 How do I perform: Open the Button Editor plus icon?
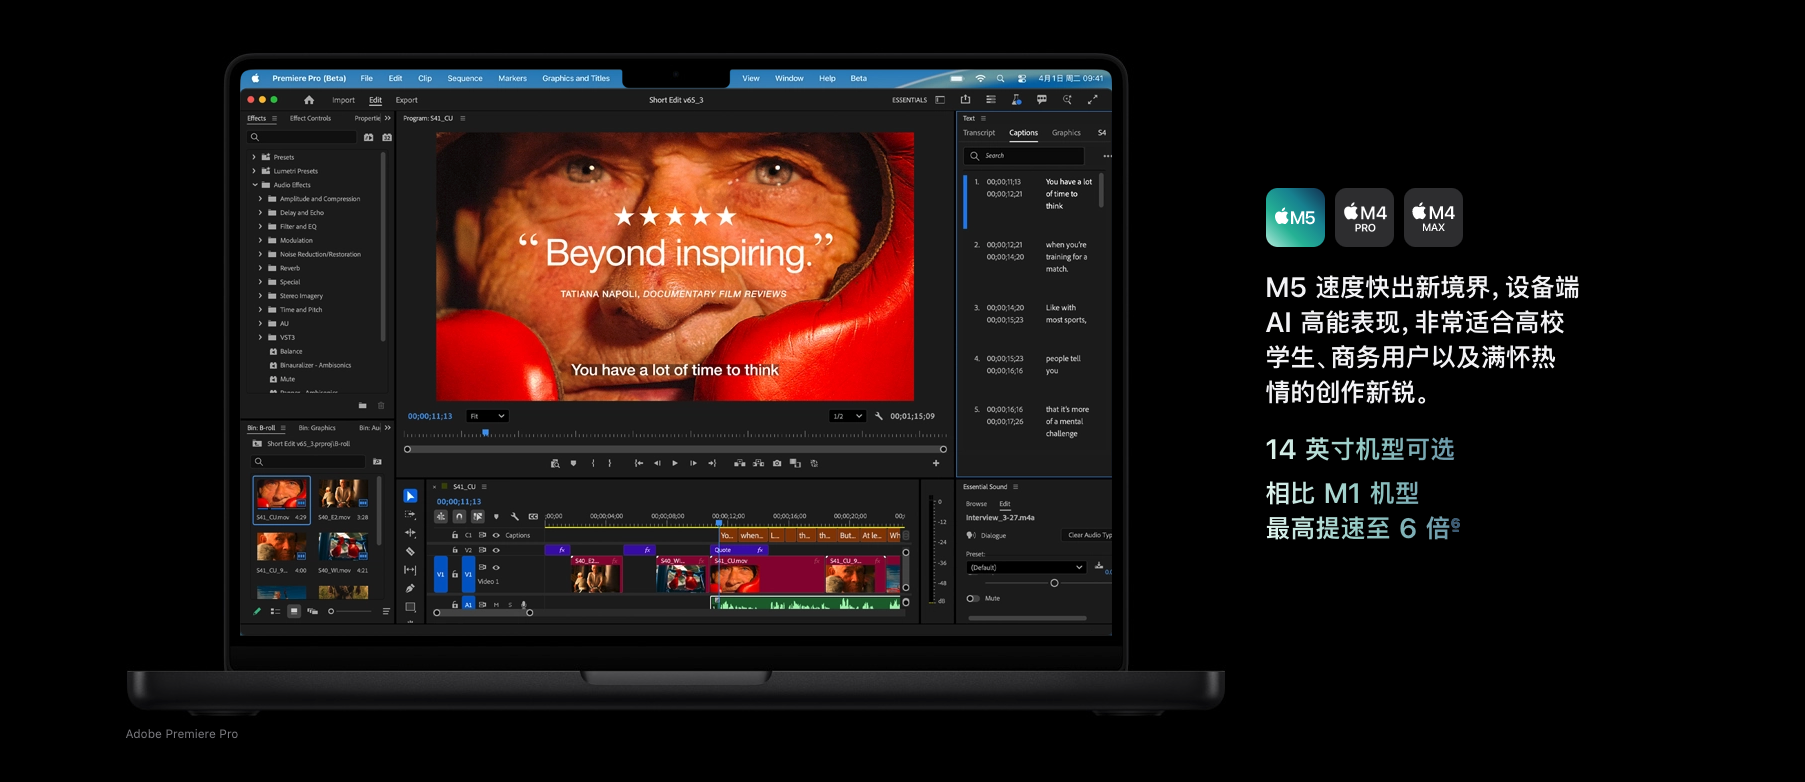click(x=936, y=463)
